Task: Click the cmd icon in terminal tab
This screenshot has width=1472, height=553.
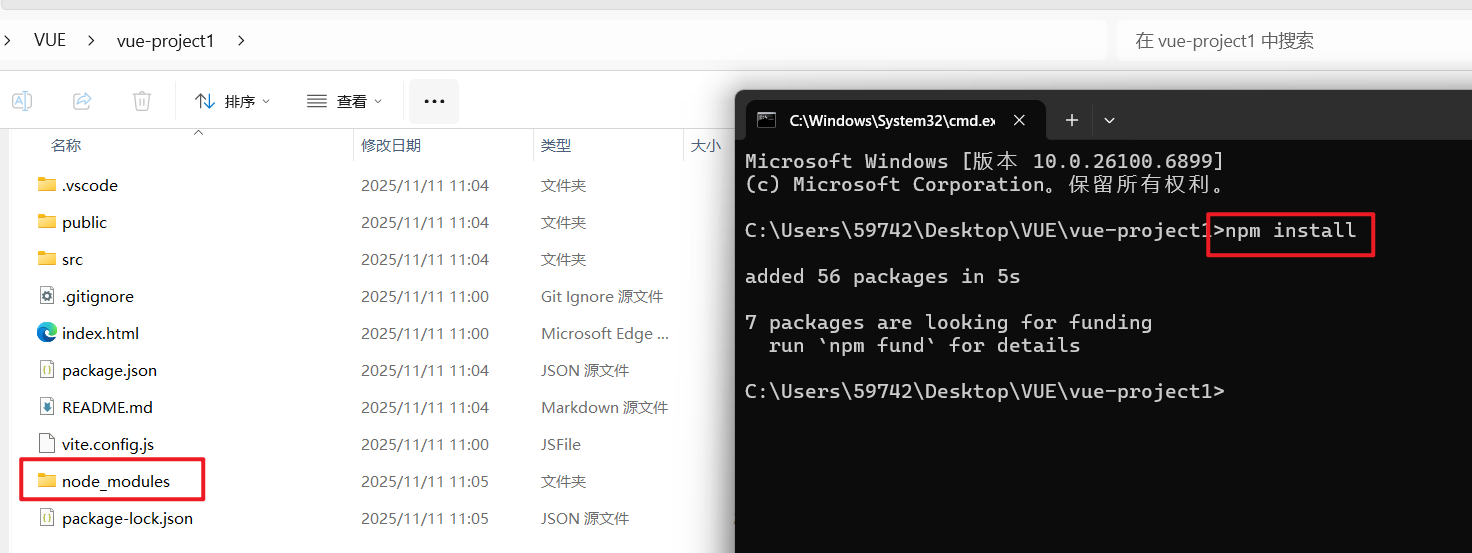Action: 767,120
